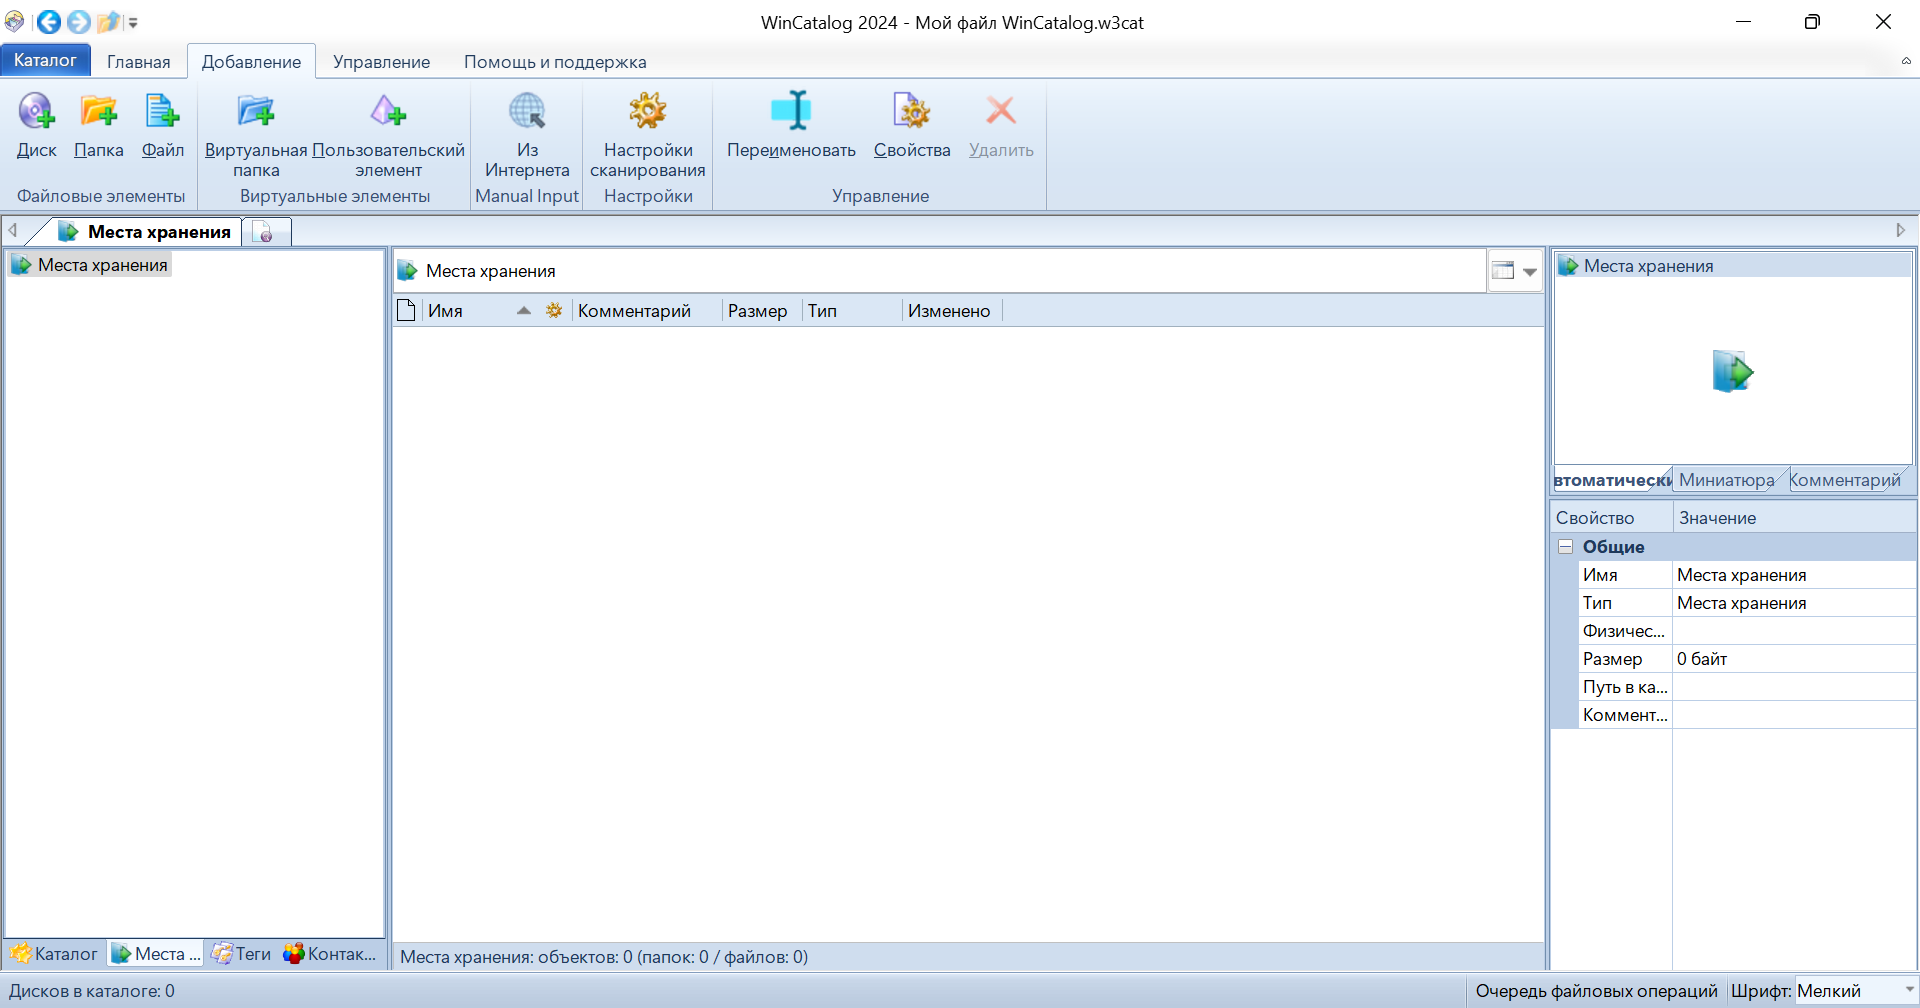This screenshot has width=1920, height=1008.
Task: Add a new disk to catalog
Action: pyautogui.click(x=36, y=126)
